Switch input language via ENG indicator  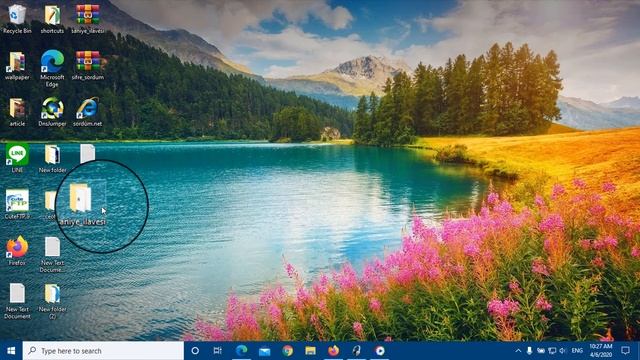pos(577,351)
